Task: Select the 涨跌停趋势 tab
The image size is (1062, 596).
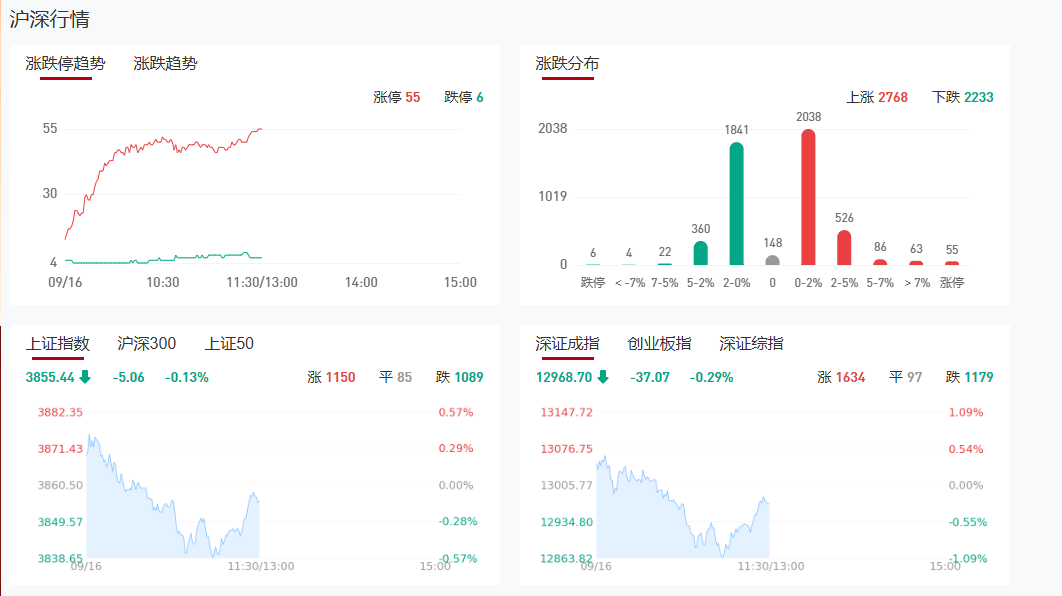Action: [65, 64]
